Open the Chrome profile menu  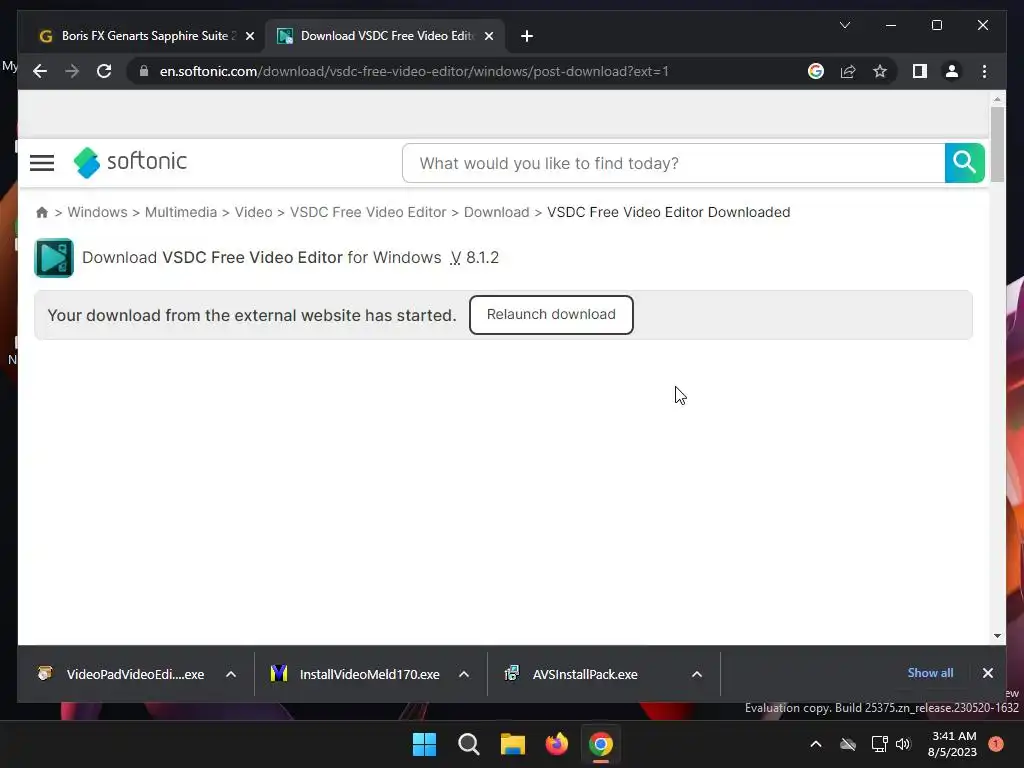tap(952, 71)
